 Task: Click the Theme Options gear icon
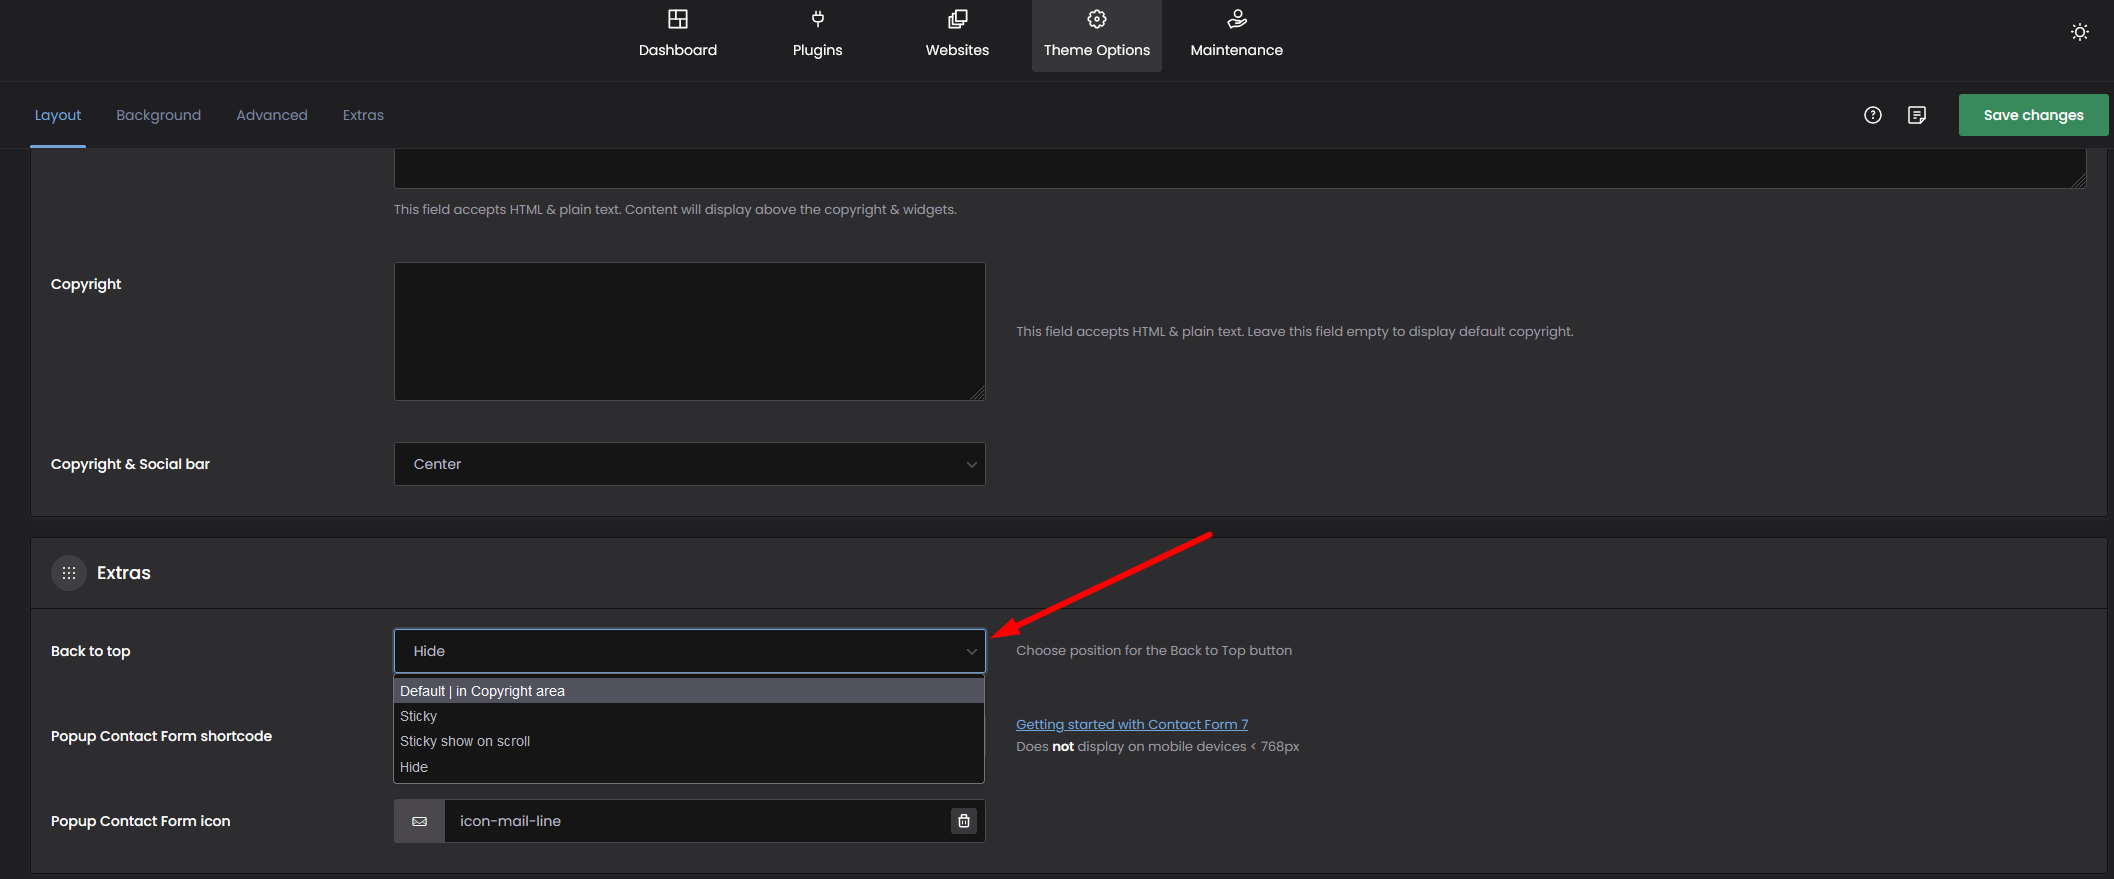tap(1097, 19)
